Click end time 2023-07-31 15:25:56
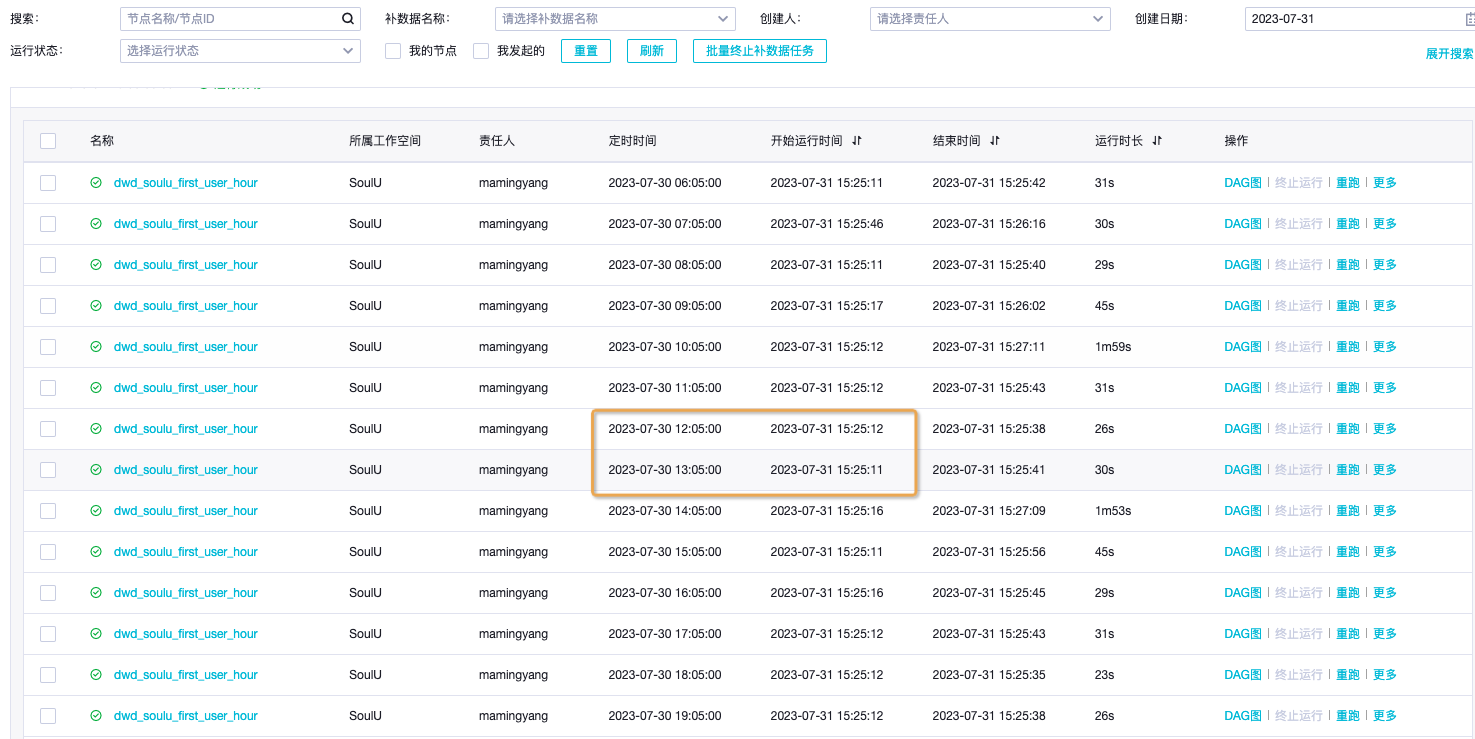 989,552
